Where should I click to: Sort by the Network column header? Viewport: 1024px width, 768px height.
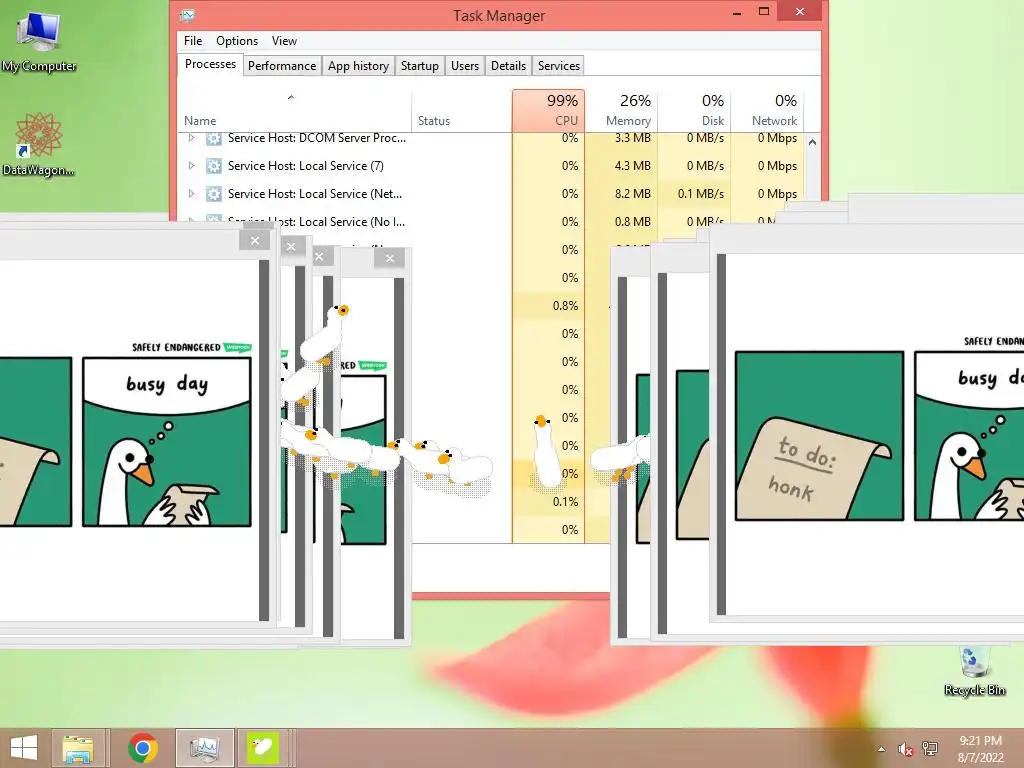[767, 112]
